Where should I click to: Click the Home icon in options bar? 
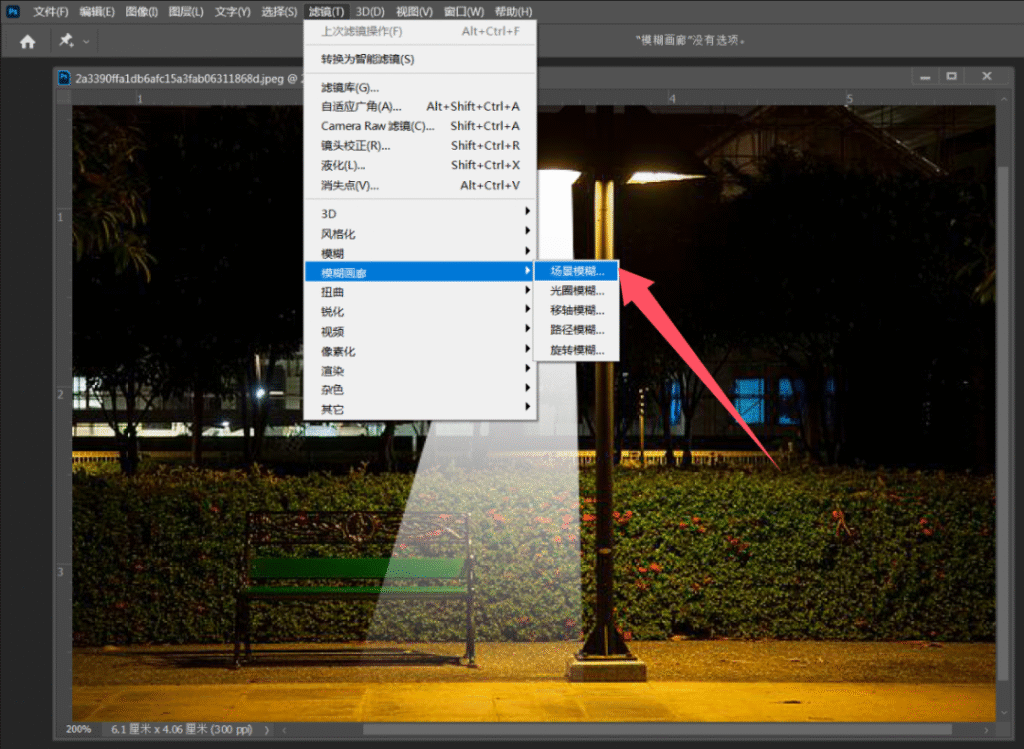pyautogui.click(x=27, y=42)
